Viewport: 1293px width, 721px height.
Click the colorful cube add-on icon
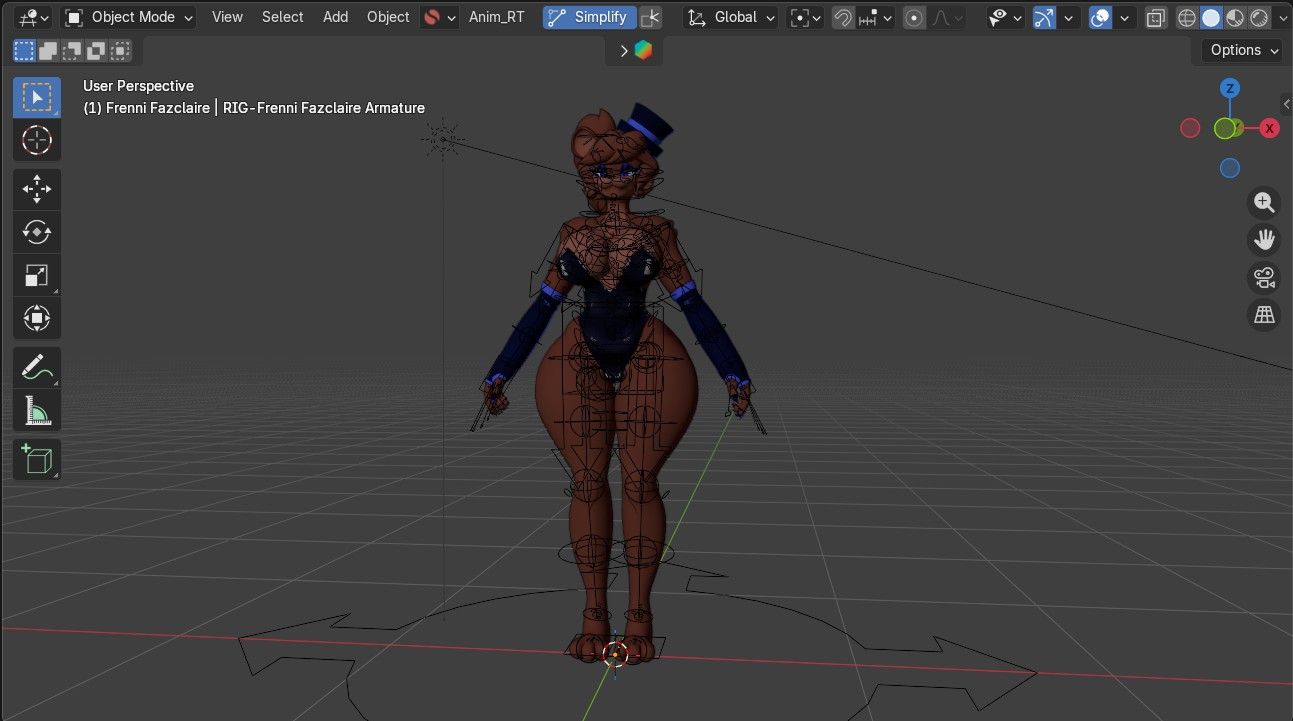(643, 50)
